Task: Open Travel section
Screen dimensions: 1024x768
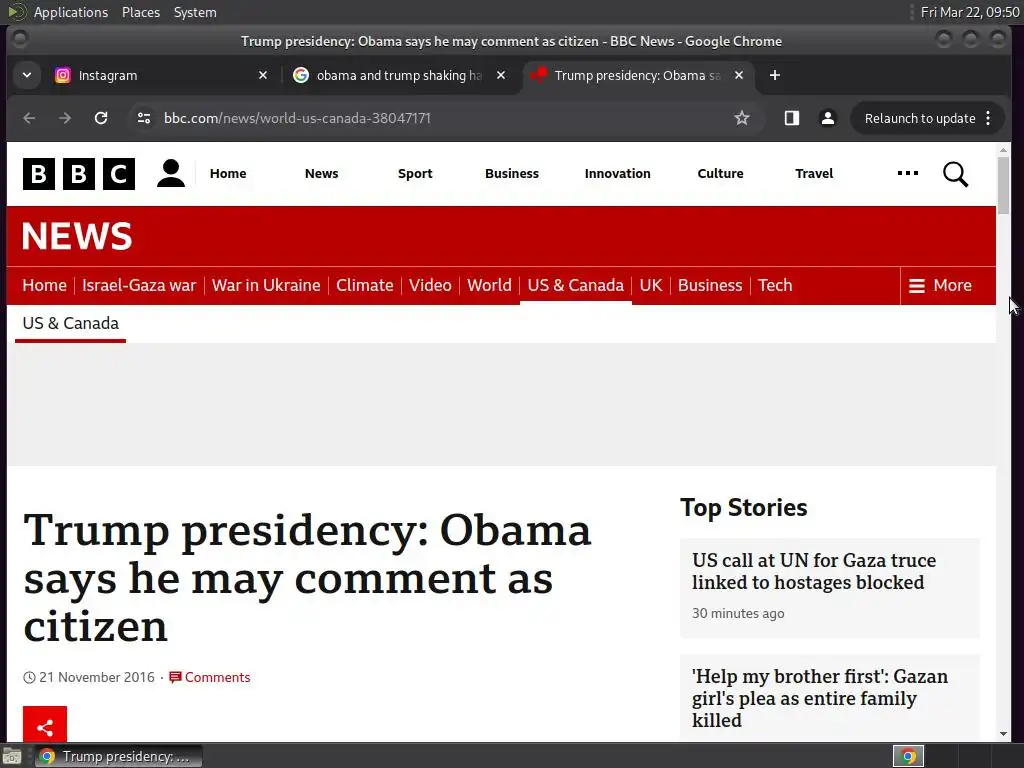Action: (814, 174)
